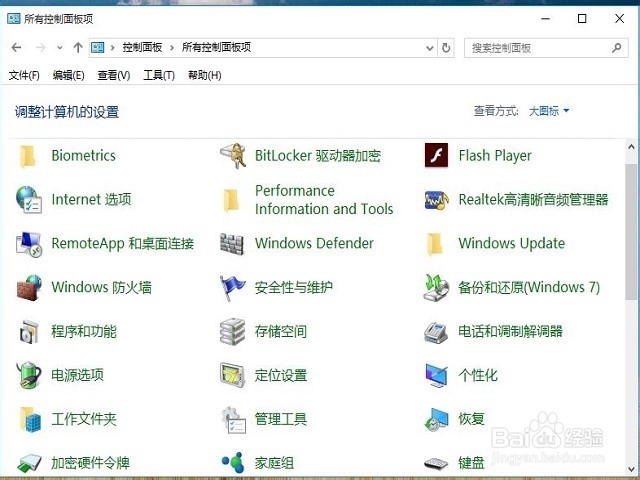This screenshot has width=640, height=480.
Task: Click the Windows 防火墙 brick icon
Action: 29,288
